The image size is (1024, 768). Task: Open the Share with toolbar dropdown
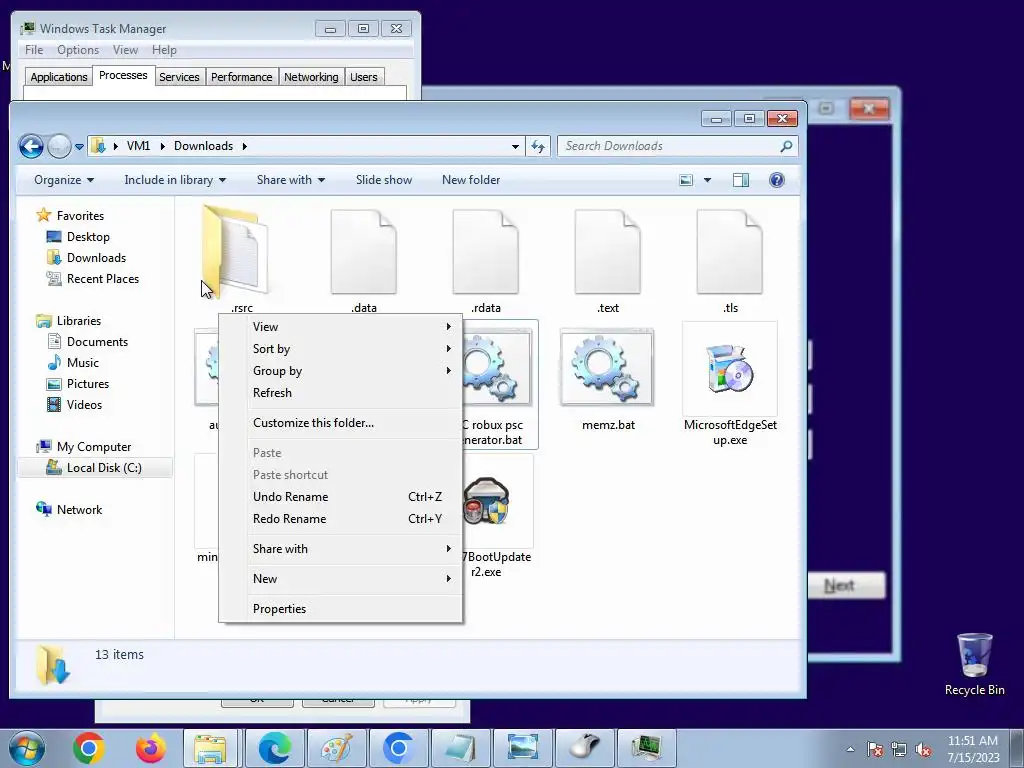pos(291,180)
